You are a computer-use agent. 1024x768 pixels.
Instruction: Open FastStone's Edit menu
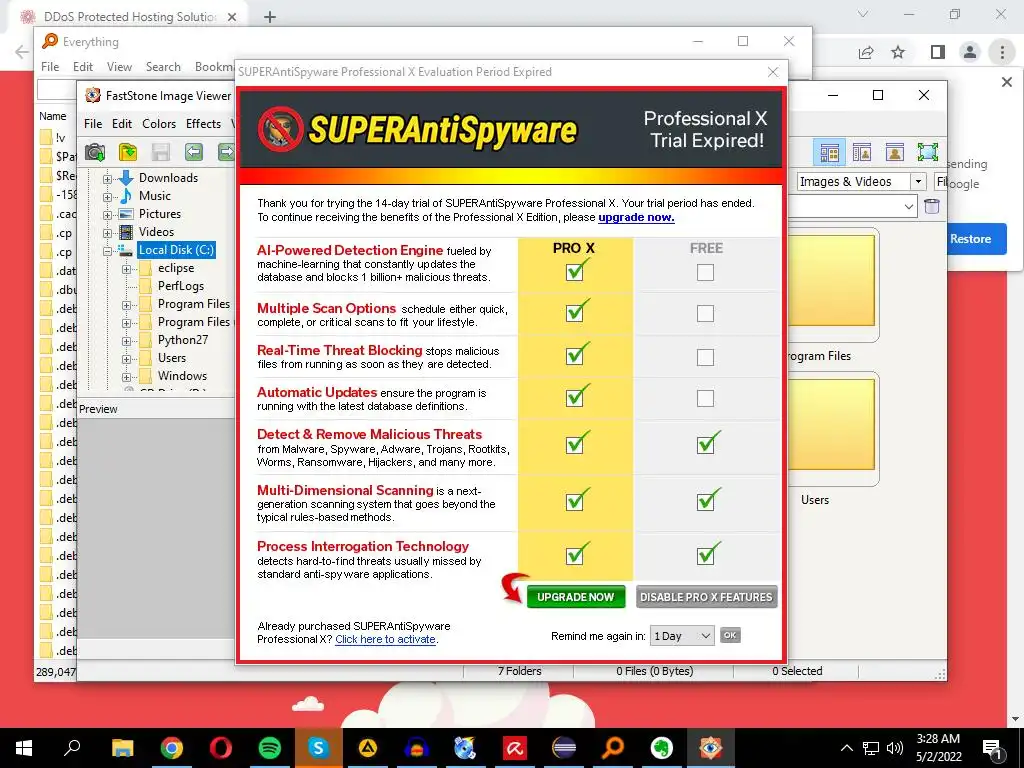(x=121, y=123)
